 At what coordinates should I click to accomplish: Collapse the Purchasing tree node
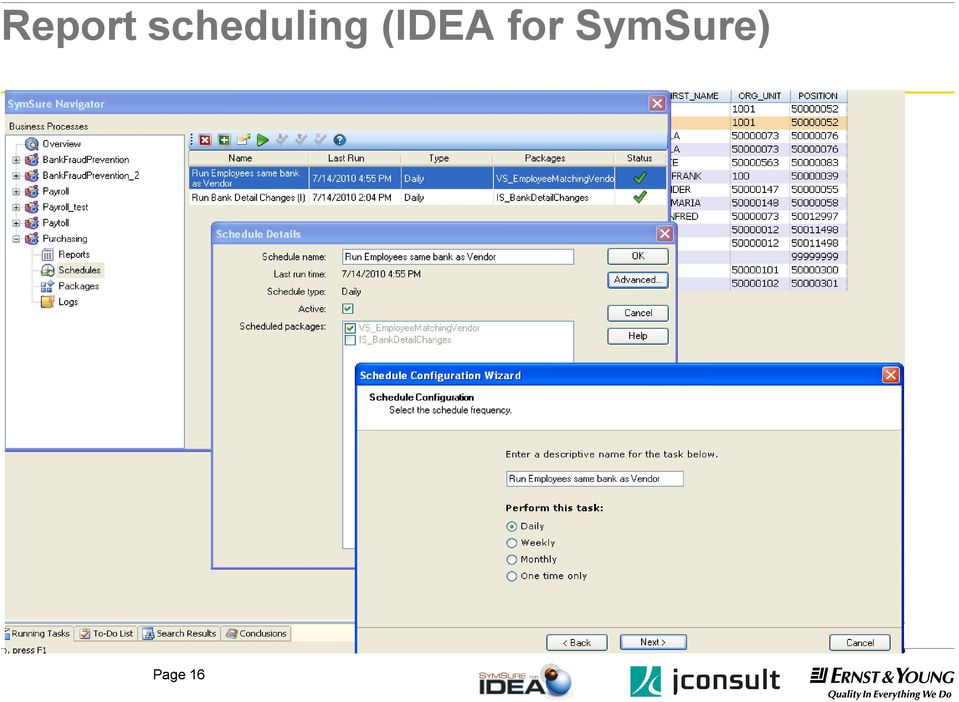[17, 239]
